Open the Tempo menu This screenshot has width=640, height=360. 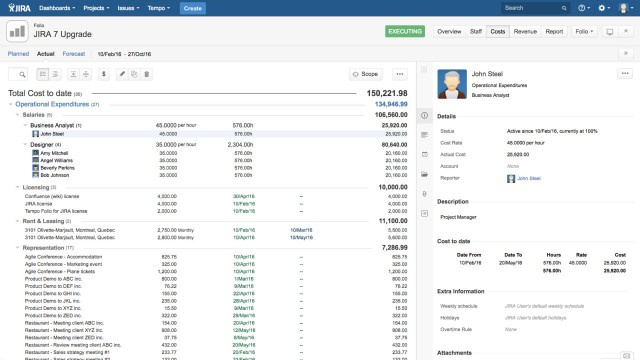159,8
